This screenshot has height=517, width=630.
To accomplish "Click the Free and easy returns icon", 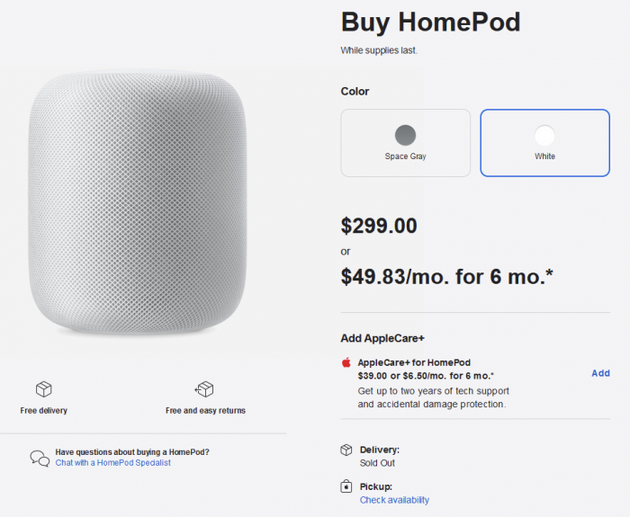I will click(205, 389).
